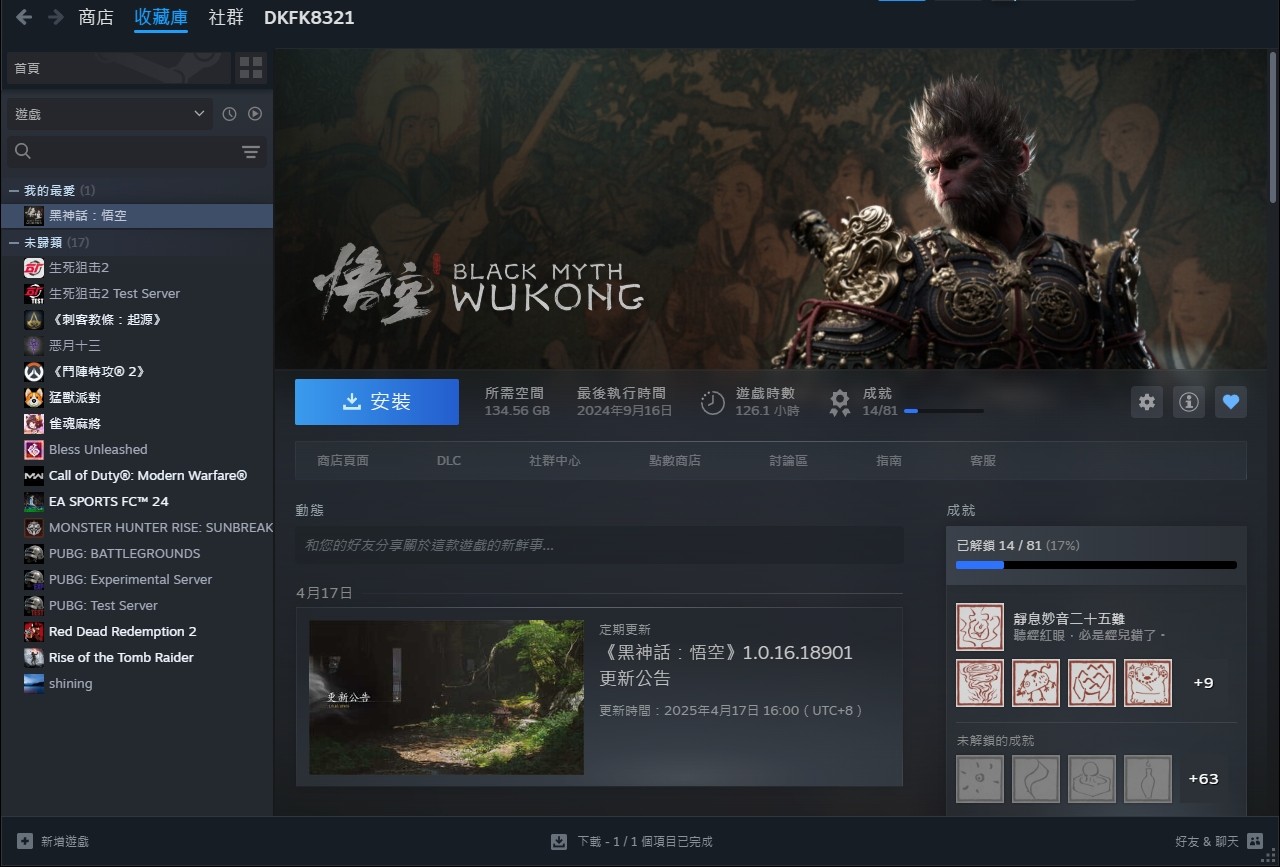1280x867 pixels.
Task: Go back with the left arrow
Action: point(24,17)
